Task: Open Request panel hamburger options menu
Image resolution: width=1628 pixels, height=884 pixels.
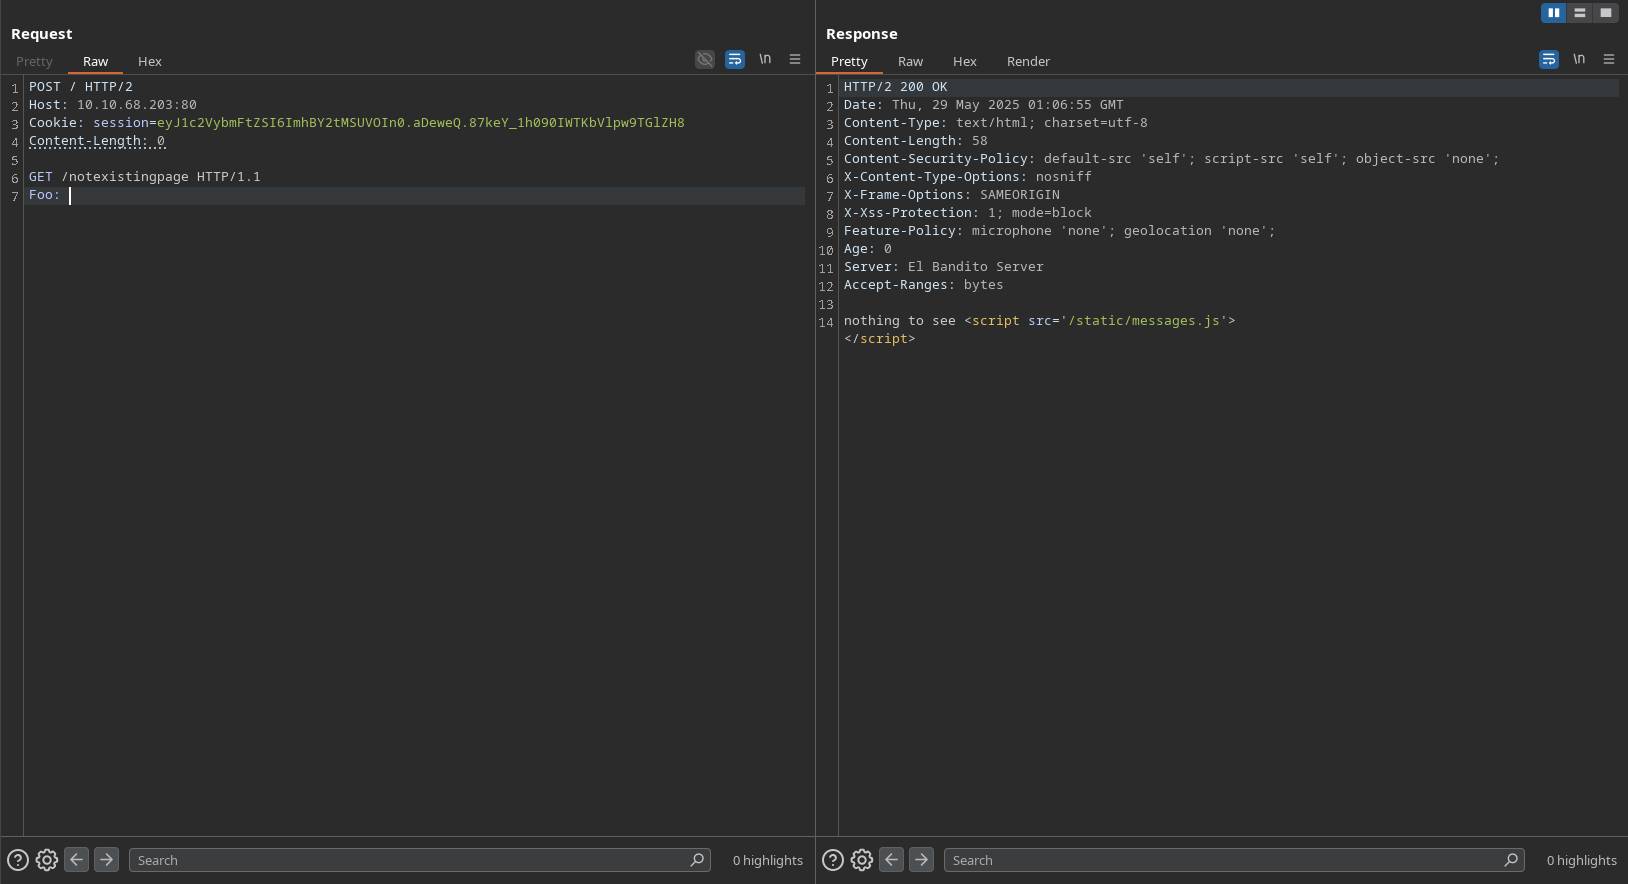Action: point(795,60)
